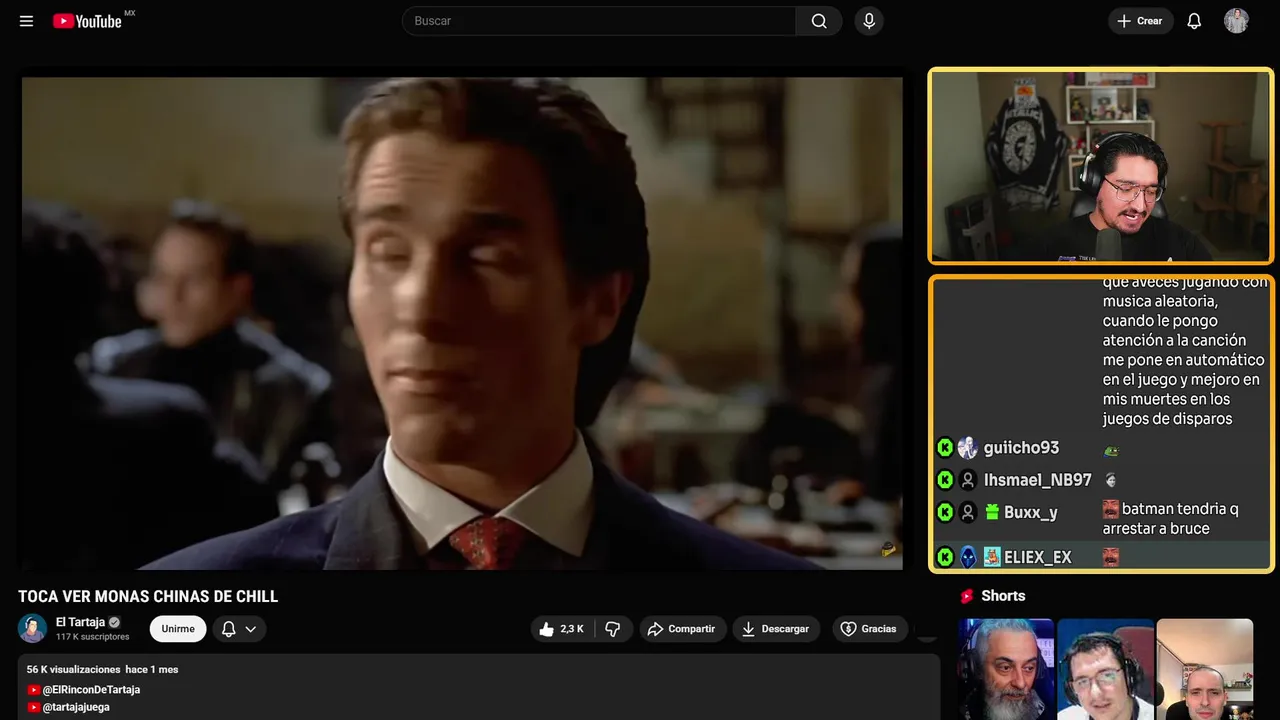Click small sticker icon in video corner
The height and width of the screenshot is (720, 1280).
pos(888,549)
